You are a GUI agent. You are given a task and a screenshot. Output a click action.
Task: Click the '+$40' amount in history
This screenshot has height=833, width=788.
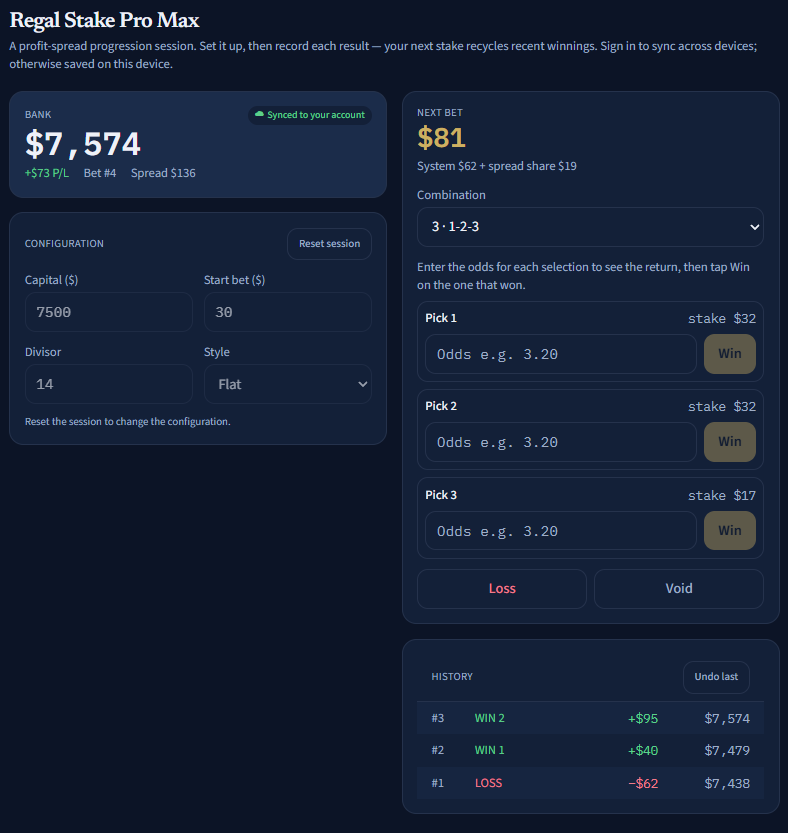tap(643, 751)
